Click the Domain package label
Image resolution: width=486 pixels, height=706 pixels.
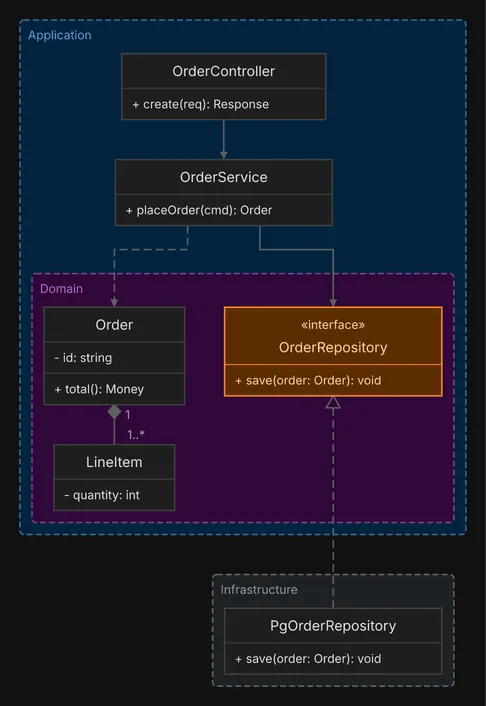point(61,289)
